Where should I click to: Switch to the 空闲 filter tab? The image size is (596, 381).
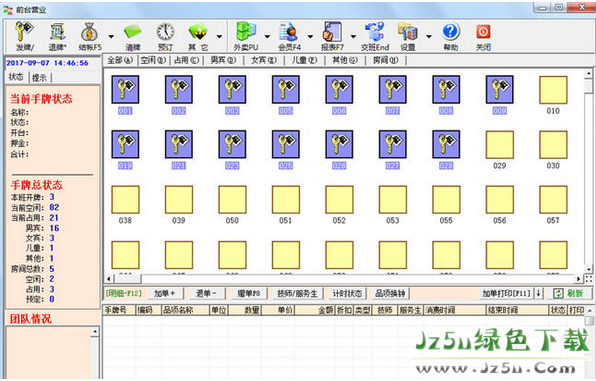153,60
